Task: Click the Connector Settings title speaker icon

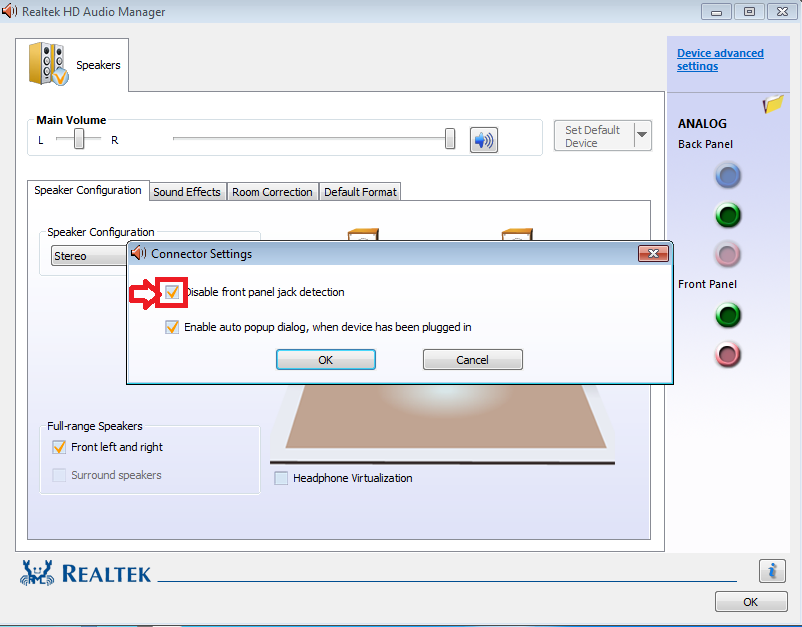Action: point(138,253)
